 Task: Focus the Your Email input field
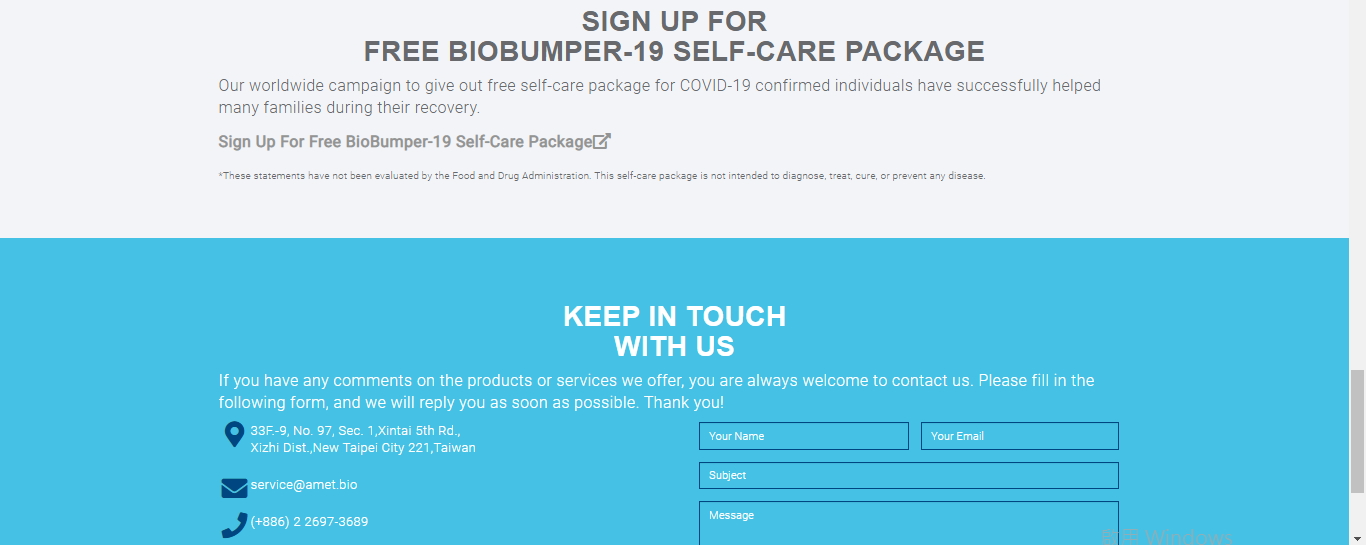click(x=1019, y=436)
